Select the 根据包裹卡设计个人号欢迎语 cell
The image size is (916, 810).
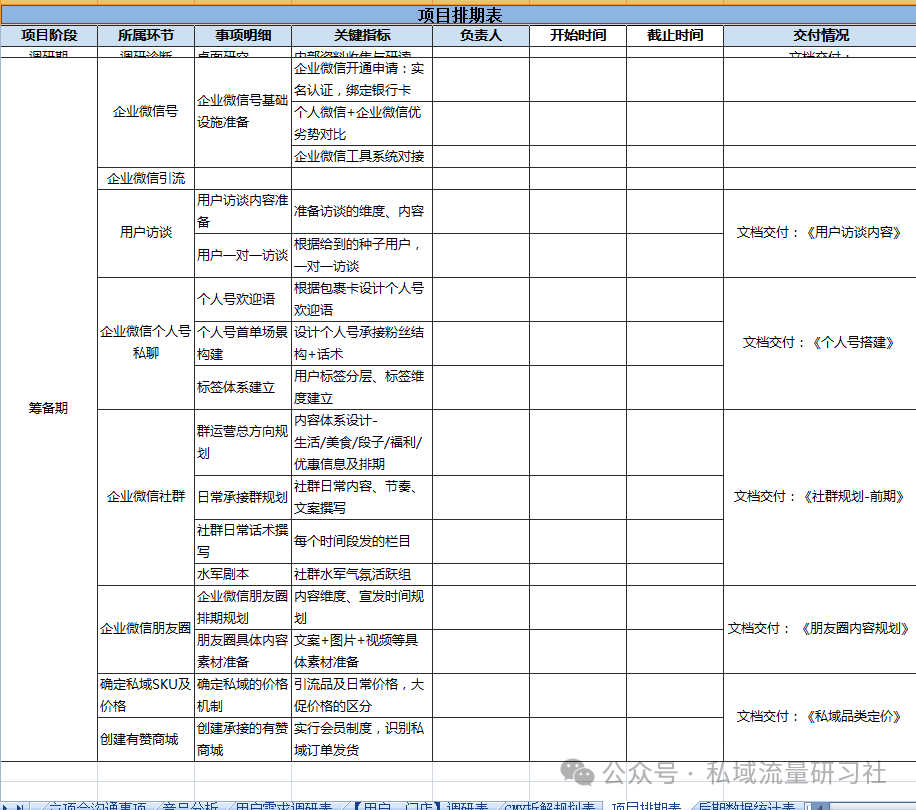click(x=362, y=300)
